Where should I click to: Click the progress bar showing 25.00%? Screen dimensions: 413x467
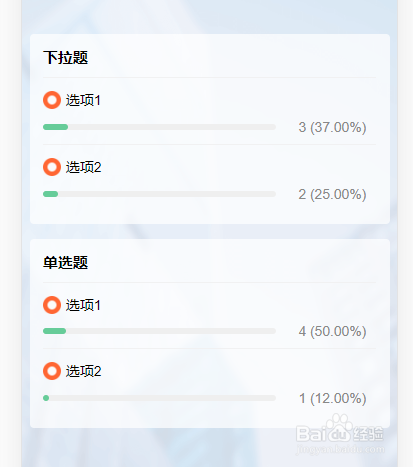point(159,194)
